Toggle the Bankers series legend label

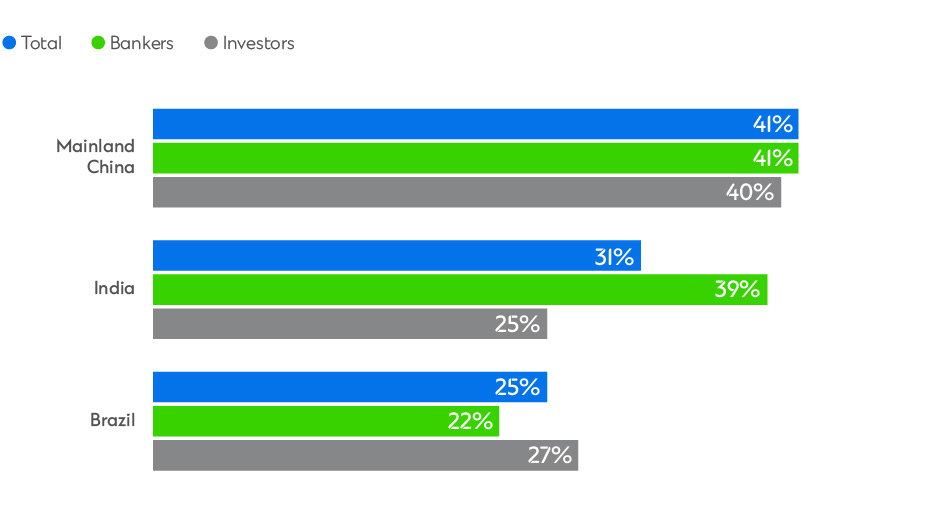[x=141, y=43]
